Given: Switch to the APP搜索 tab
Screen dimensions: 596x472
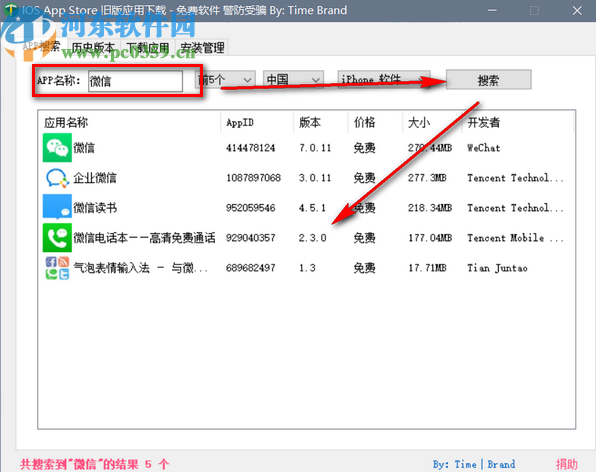Looking at the screenshot, I should (41, 46).
